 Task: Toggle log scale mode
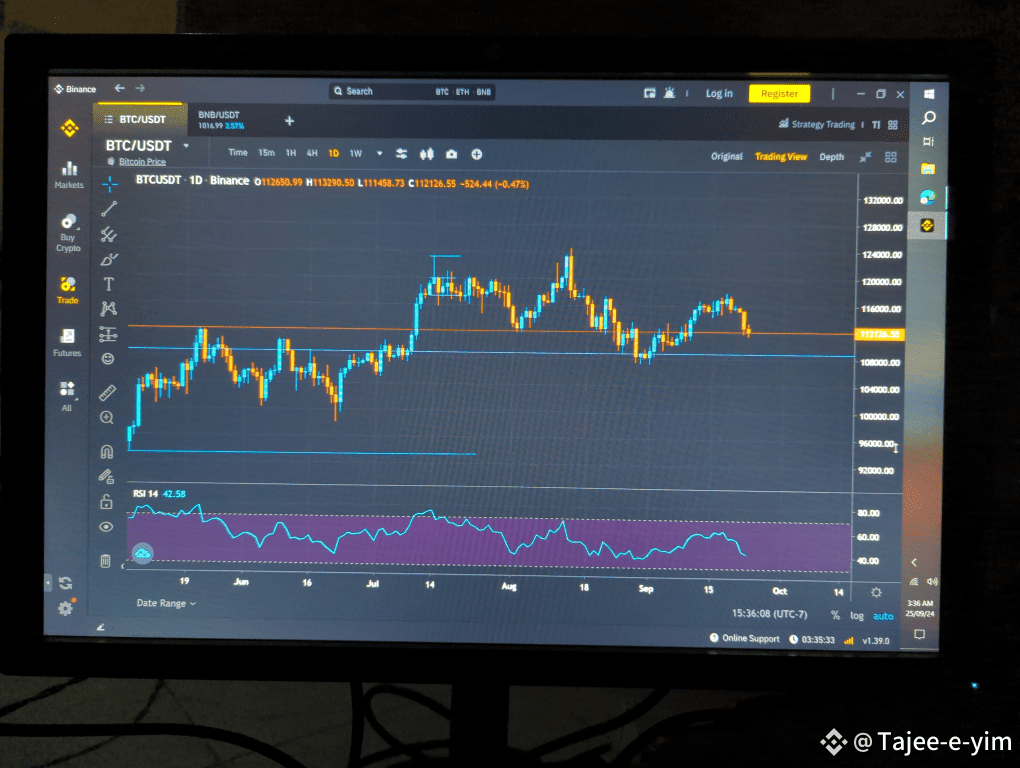857,616
